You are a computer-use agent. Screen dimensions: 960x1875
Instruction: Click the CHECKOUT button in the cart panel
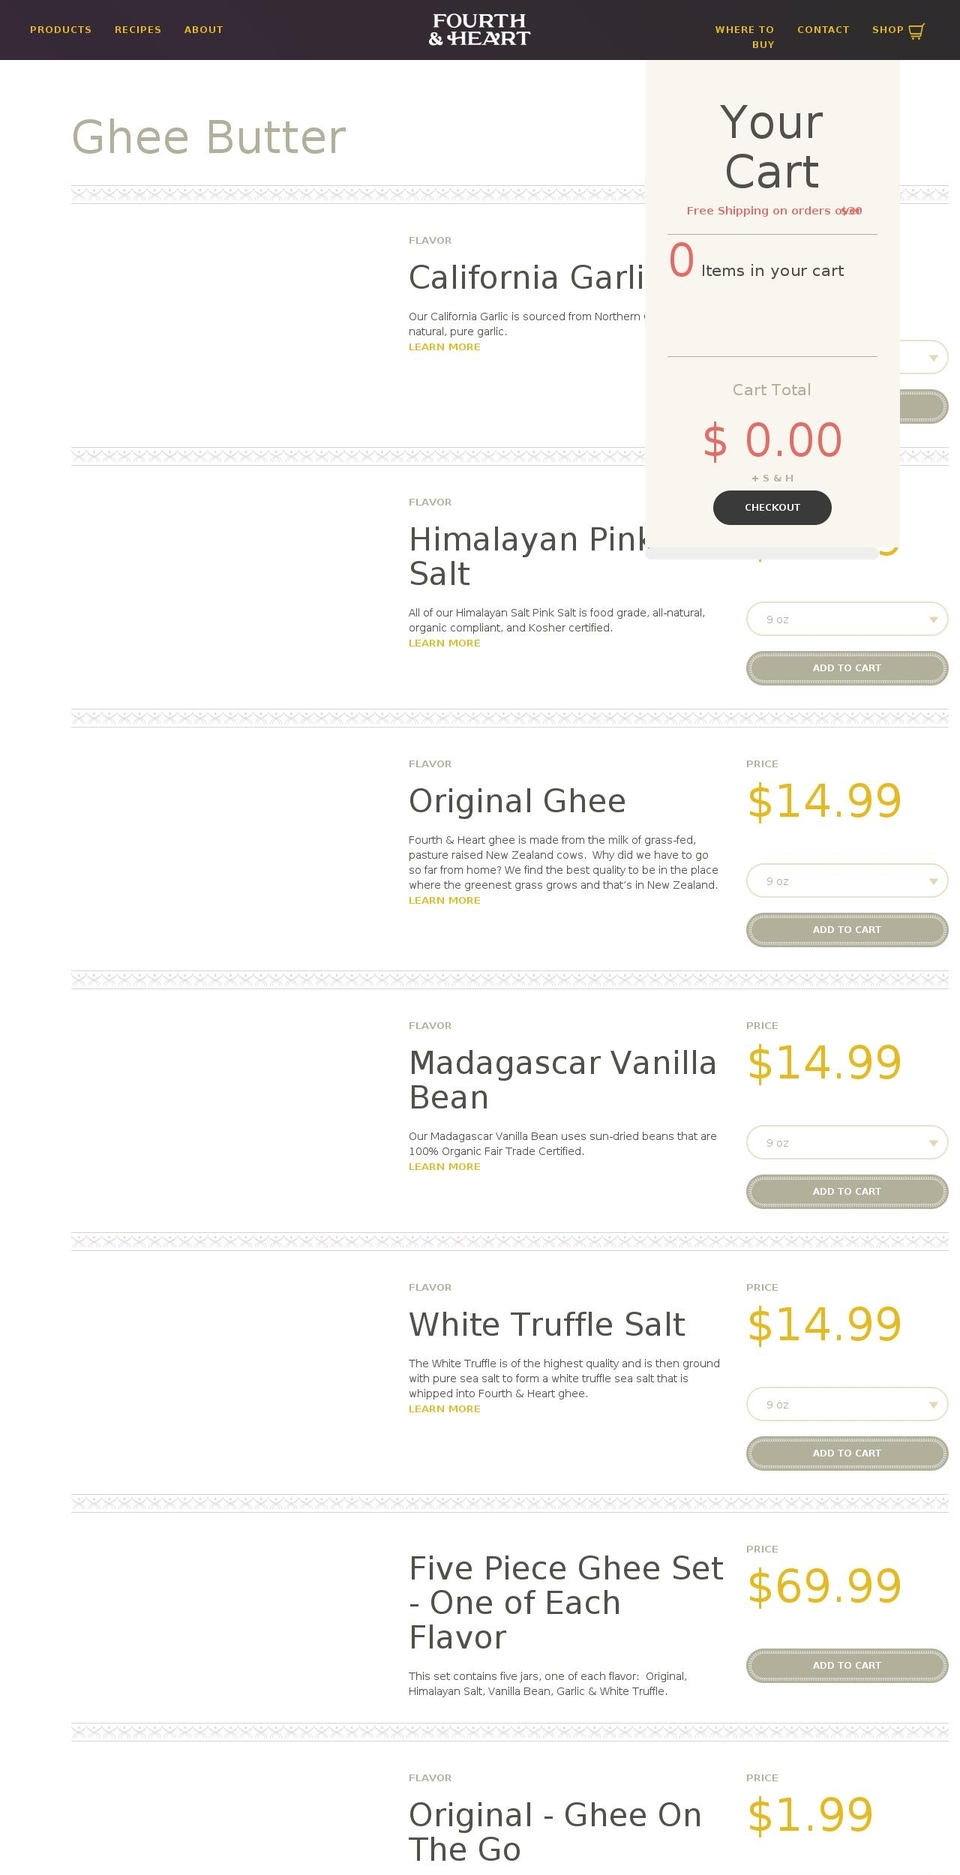click(x=771, y=507)
